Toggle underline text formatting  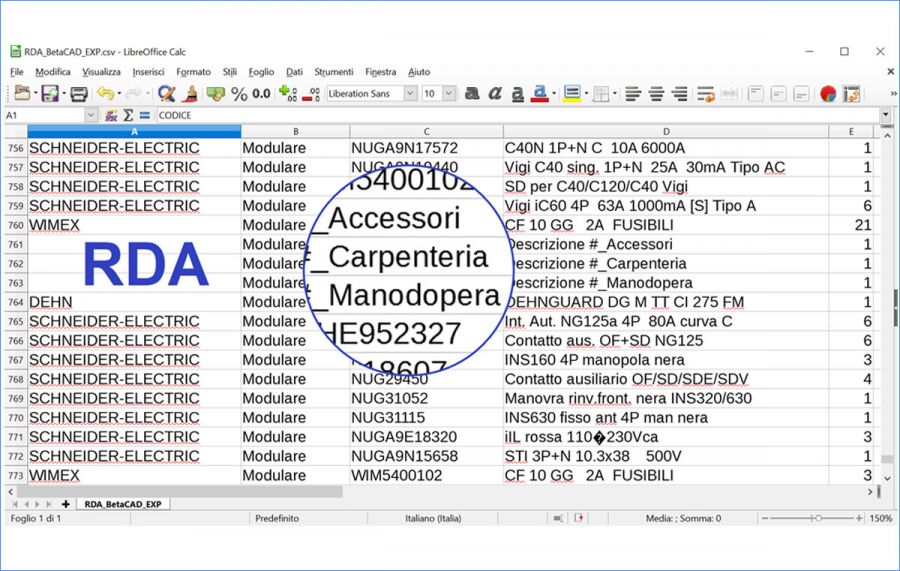click(x=517, y=94)
